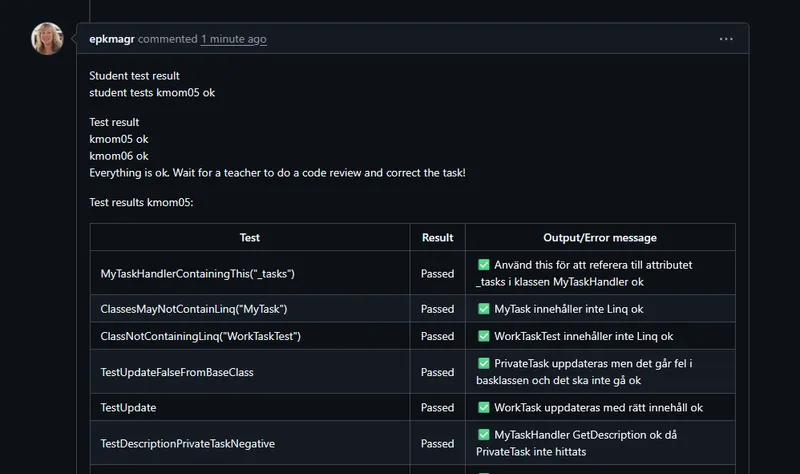Click green checkmark in MyTaskHandlerContainingThis row
Screen dimensions: 800x474
484,265
